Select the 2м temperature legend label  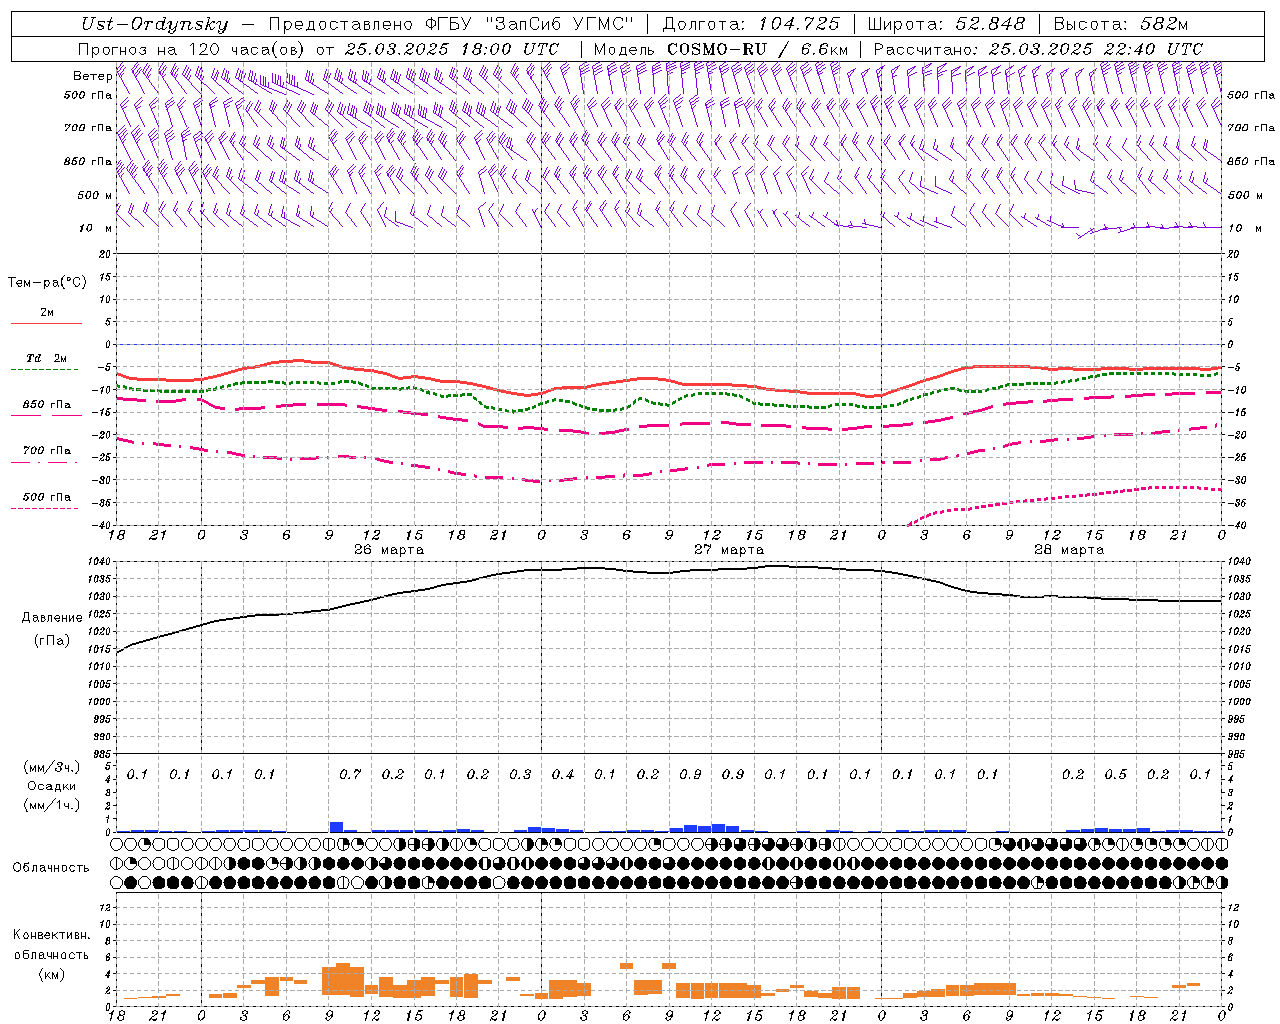[x=47, y=313]
